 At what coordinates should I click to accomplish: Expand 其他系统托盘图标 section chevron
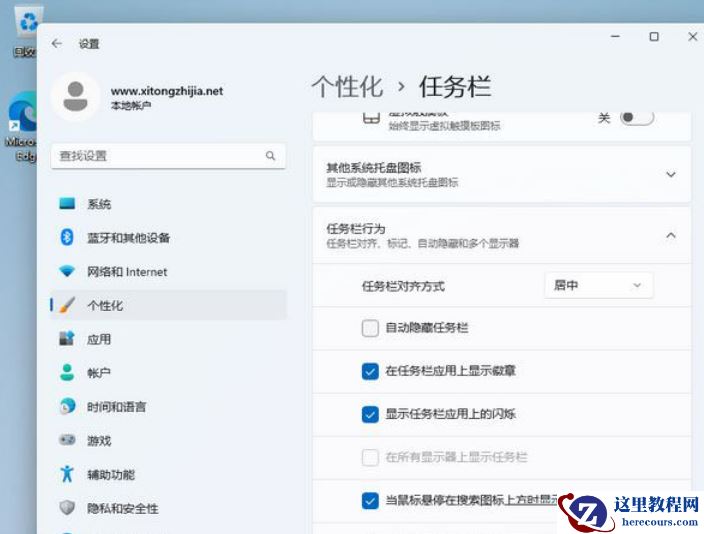coord(671,174)
